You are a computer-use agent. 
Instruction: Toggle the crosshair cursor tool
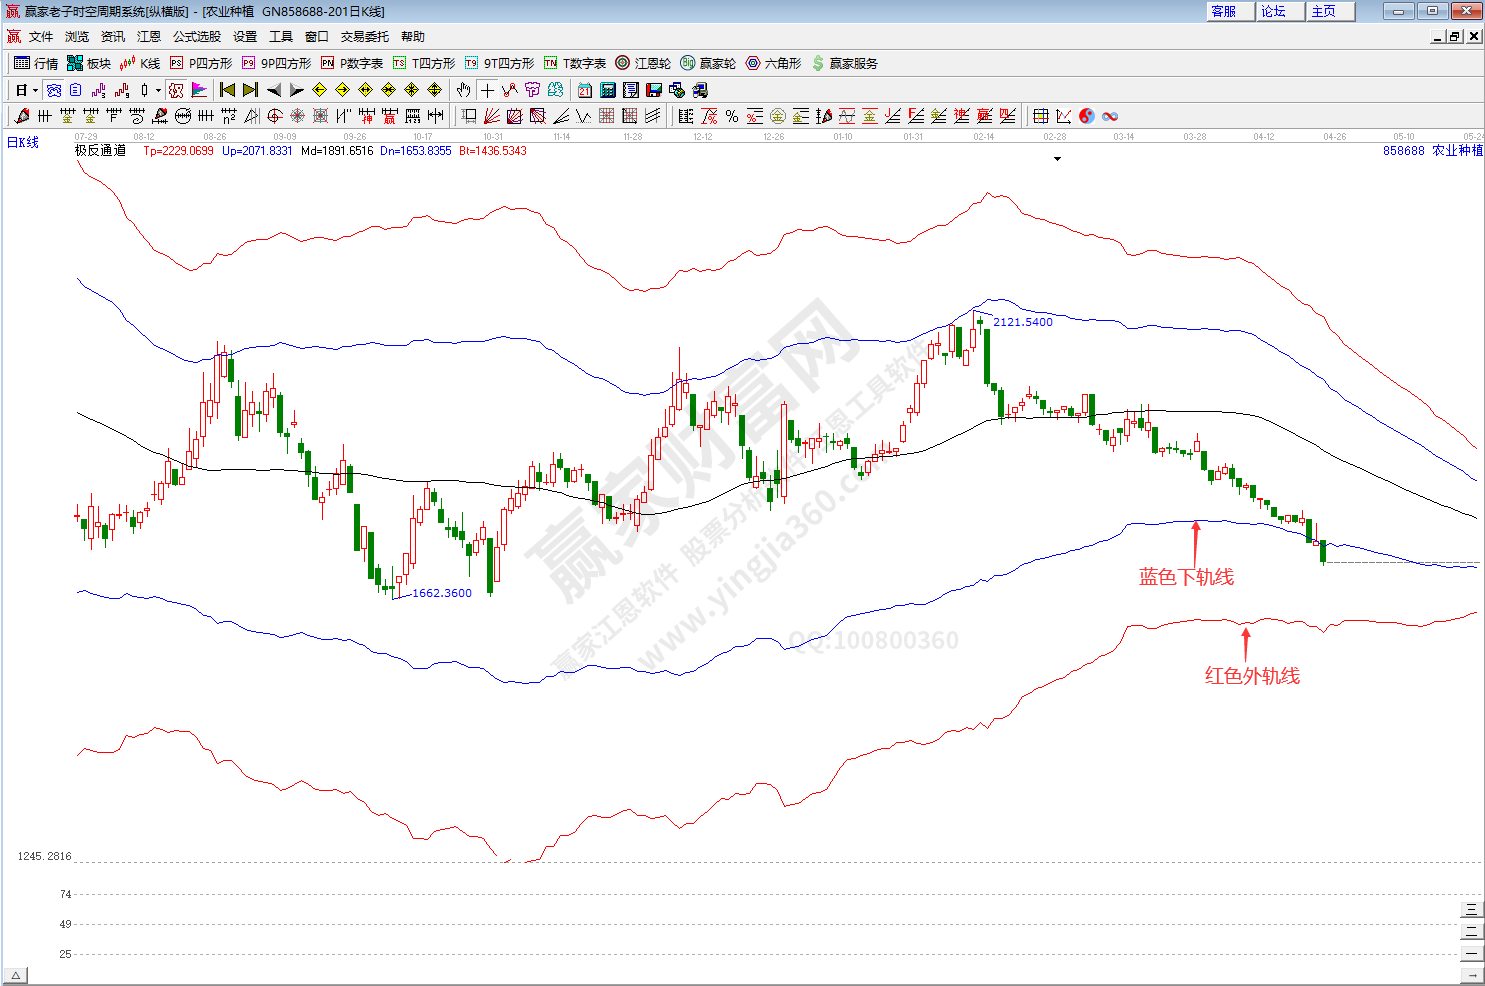click(487, 90)
